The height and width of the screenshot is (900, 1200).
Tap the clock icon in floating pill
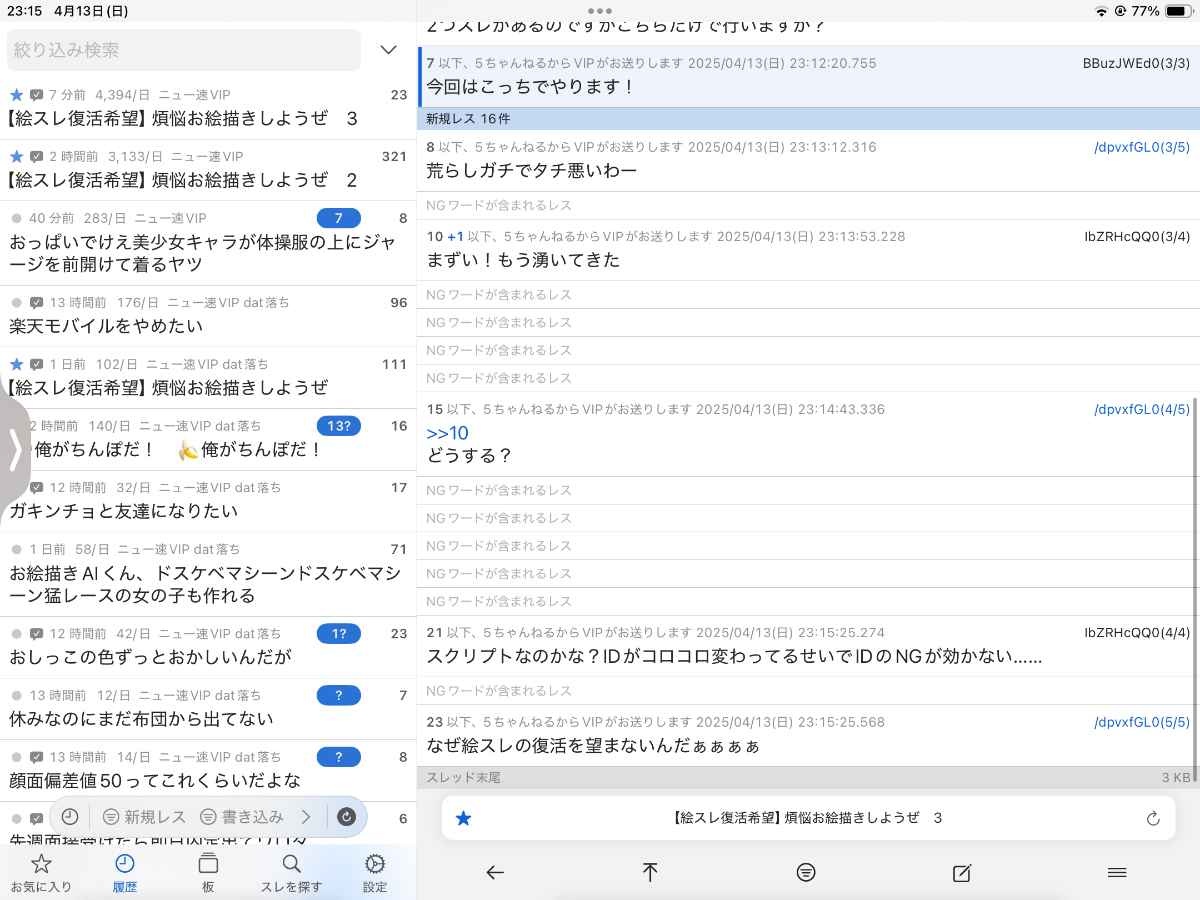(x=70, y=817)
